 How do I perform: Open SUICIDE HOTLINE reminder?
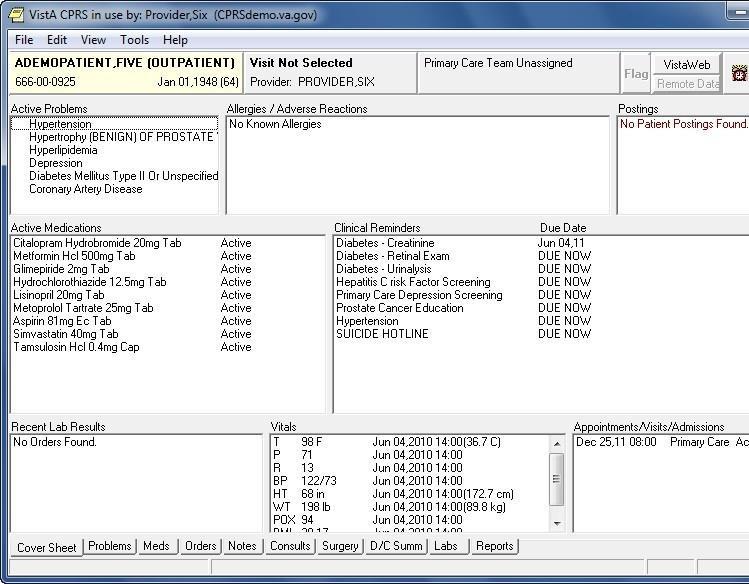click(x=542, y=334)
